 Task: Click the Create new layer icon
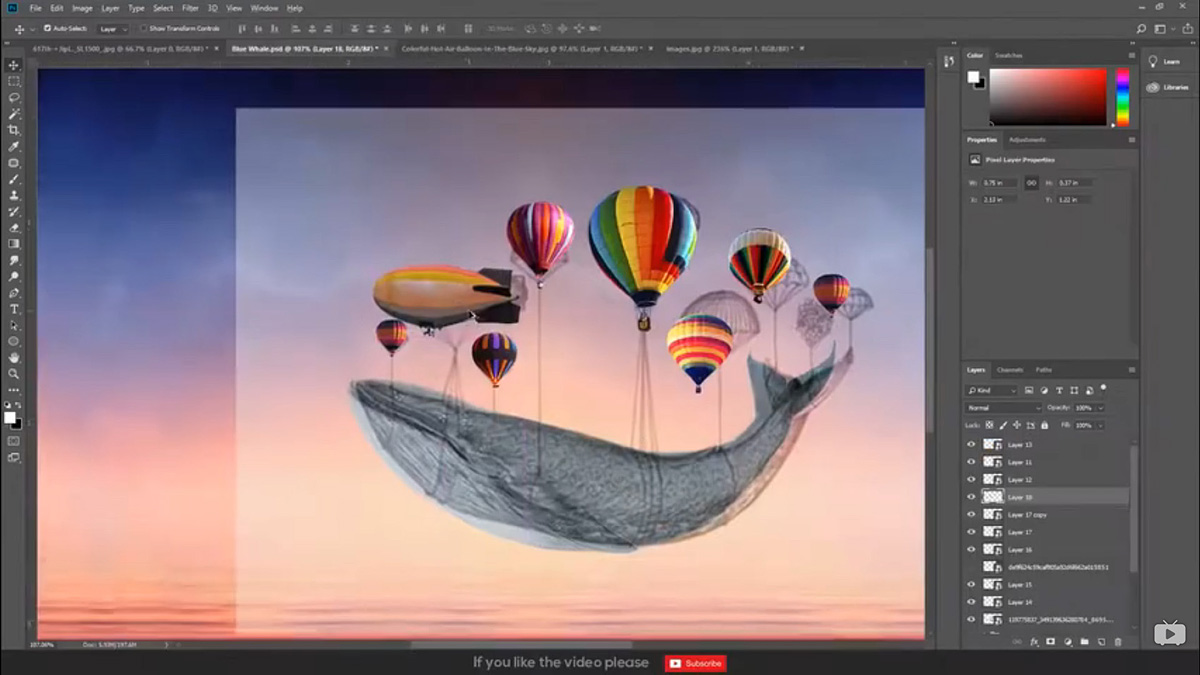click(x=1101, y=641)
